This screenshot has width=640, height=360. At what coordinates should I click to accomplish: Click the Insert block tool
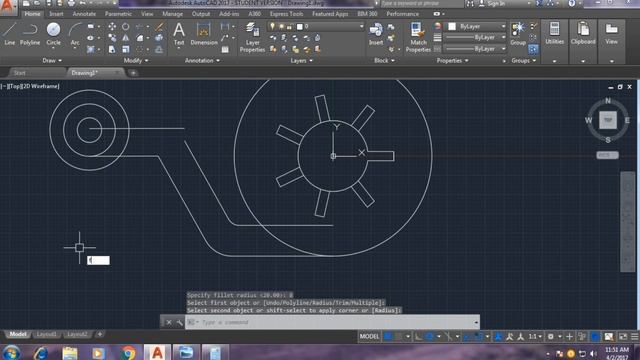coord(376,33)
